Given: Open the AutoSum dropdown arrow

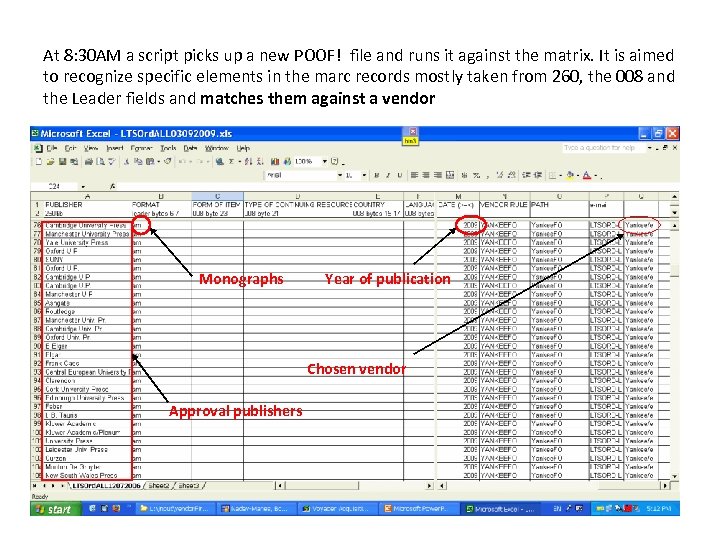Looking at the screenshot, I should pos(240,162).
